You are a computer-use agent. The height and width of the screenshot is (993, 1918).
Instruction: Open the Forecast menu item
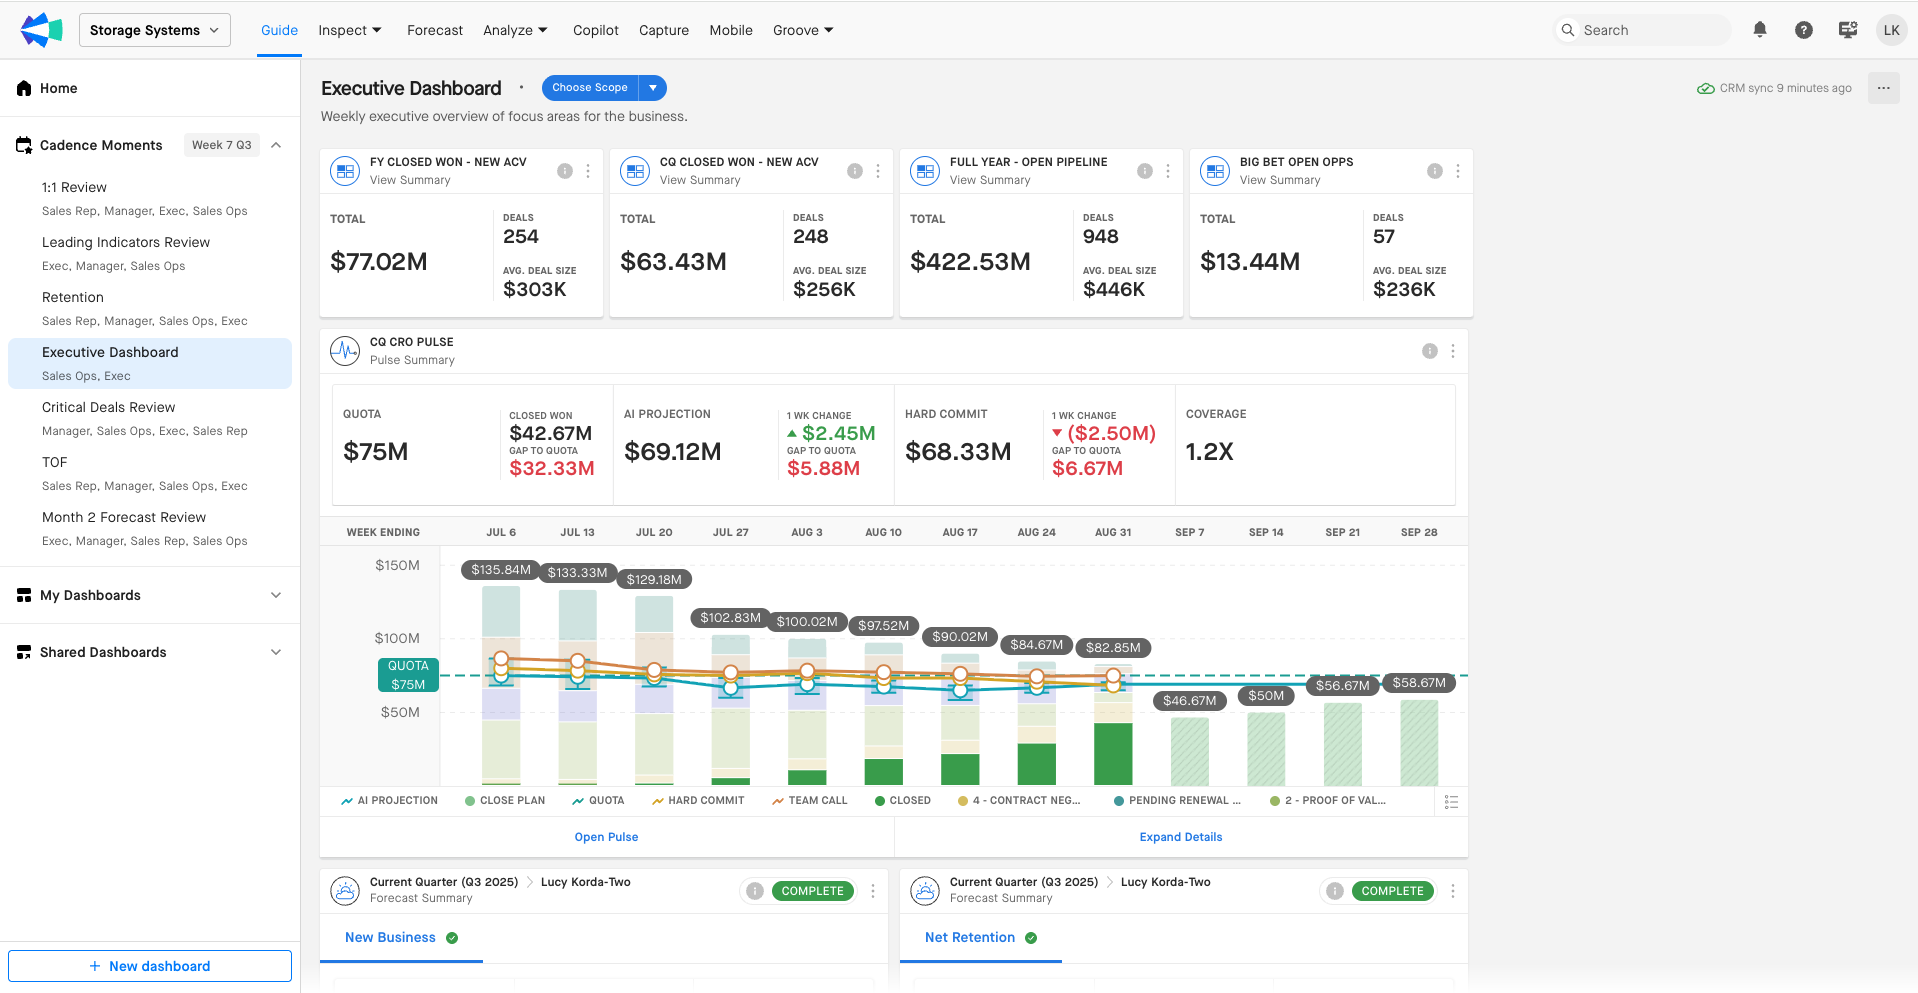click(x=435, y=30)
